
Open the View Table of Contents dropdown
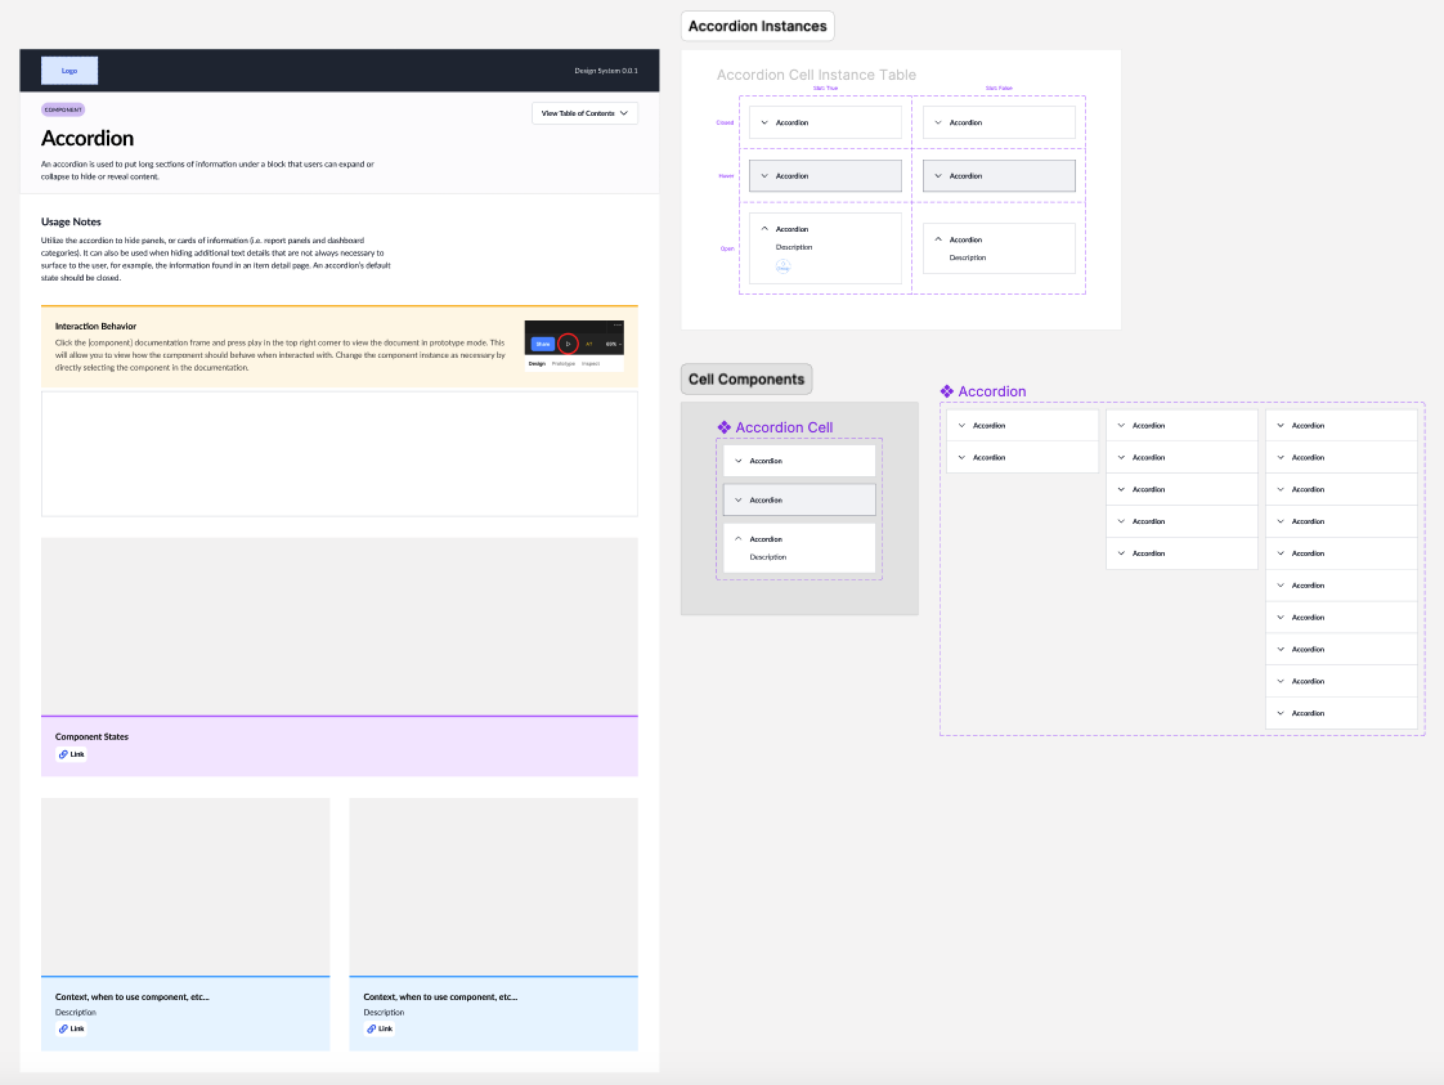[x=584, y=113]
